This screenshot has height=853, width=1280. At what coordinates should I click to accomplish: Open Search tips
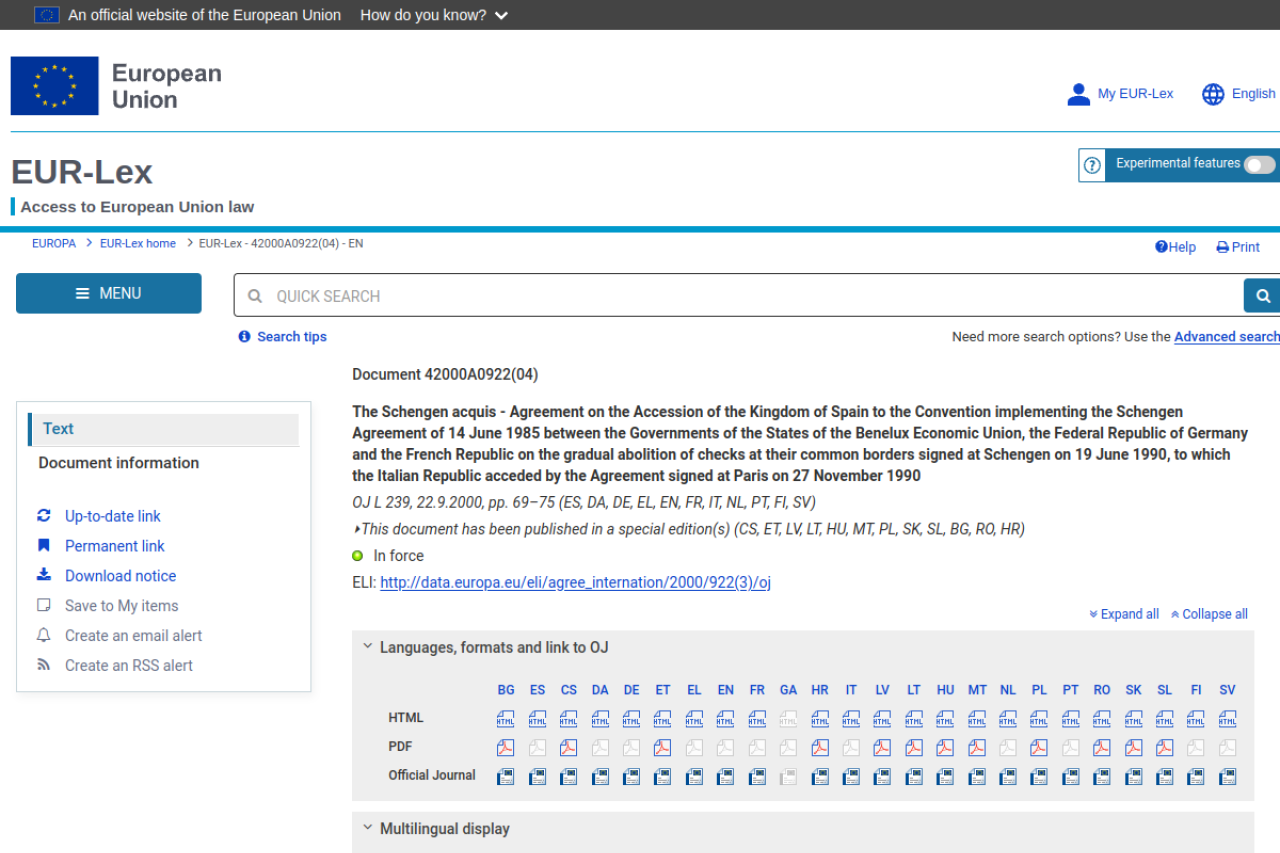(x=282, y=337)
